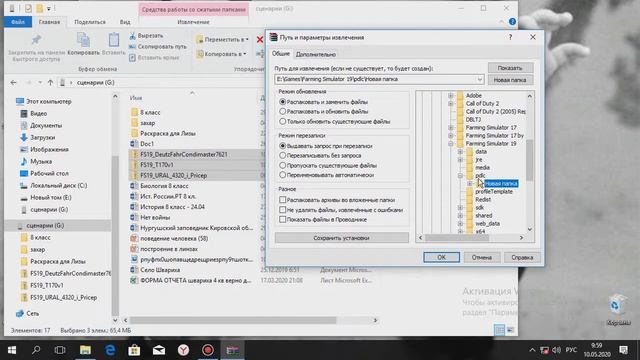This screenshot has height=360, width=640.
Task: Open File Explorer from taskbar
Action: point(85,350)
